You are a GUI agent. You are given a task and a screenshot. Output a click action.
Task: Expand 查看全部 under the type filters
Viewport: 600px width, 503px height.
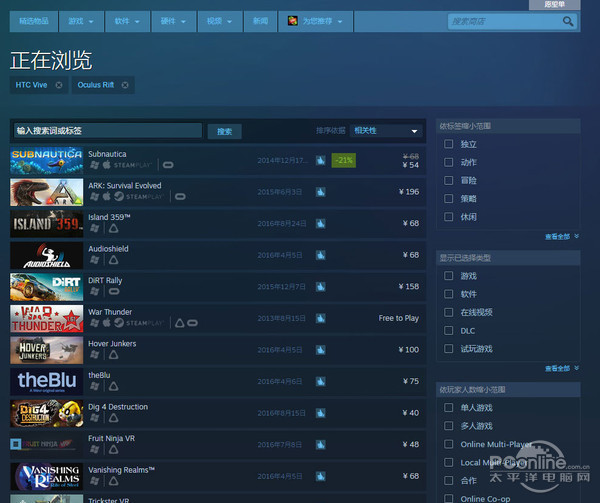click(x=561, y=368)
